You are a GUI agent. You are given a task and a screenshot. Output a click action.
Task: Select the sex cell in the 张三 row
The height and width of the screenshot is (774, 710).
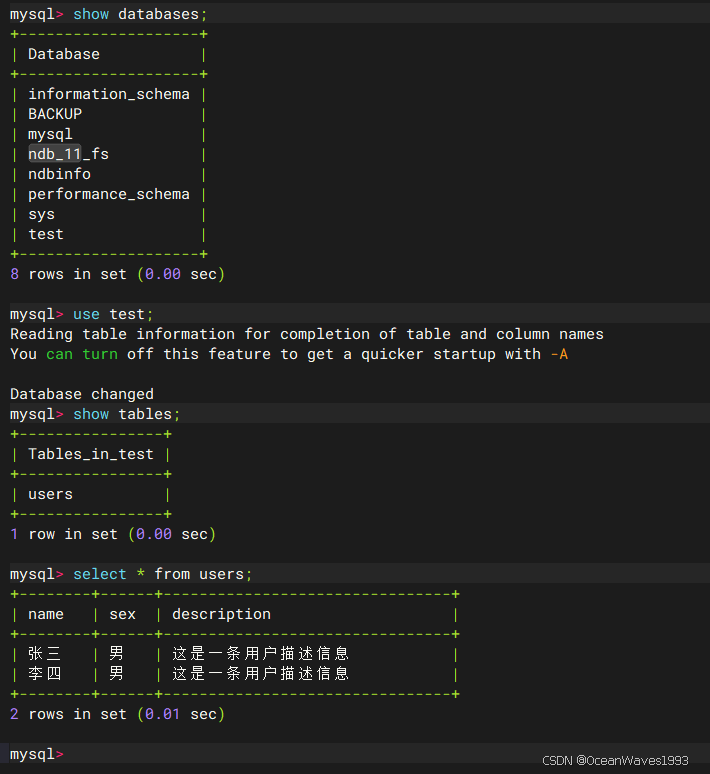click(117, 654)
